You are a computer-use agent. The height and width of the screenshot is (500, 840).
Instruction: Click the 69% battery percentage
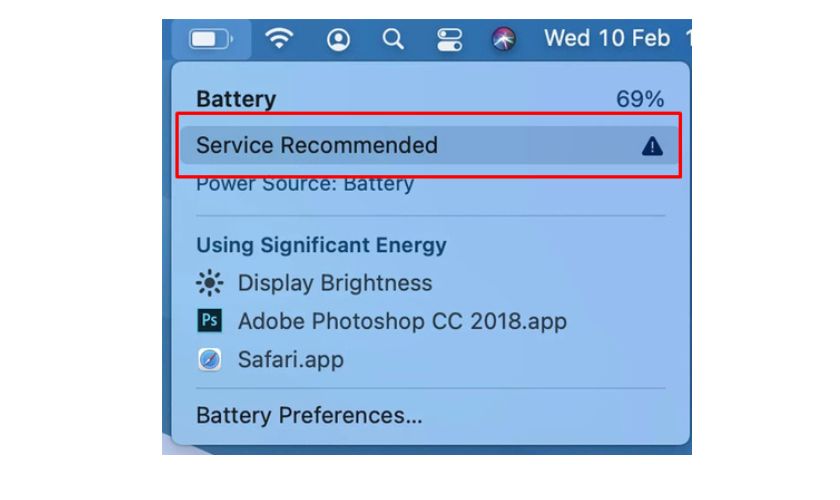pos(640,99)
